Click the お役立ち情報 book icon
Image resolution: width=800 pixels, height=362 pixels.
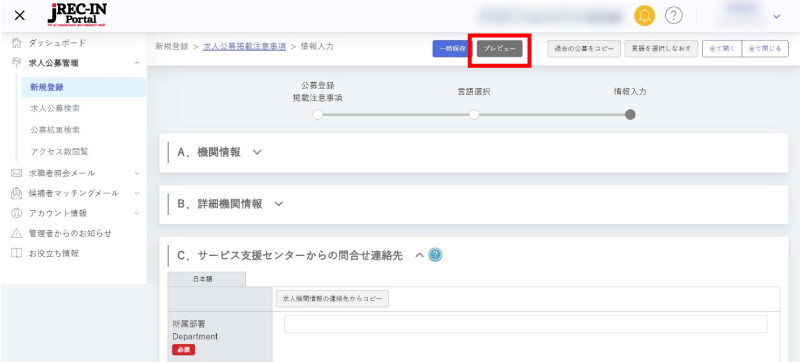pos(16,253)
